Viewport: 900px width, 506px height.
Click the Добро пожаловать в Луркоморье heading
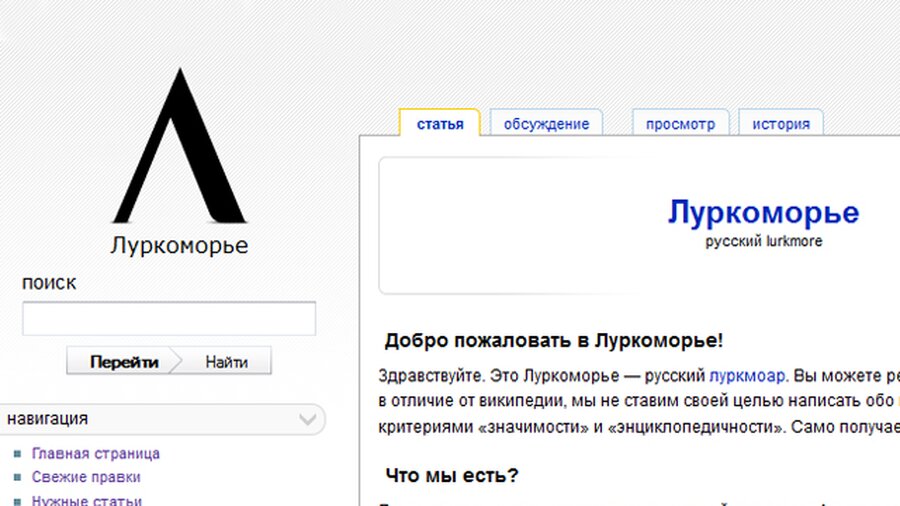pyautogui.click(x=553, y=340)
